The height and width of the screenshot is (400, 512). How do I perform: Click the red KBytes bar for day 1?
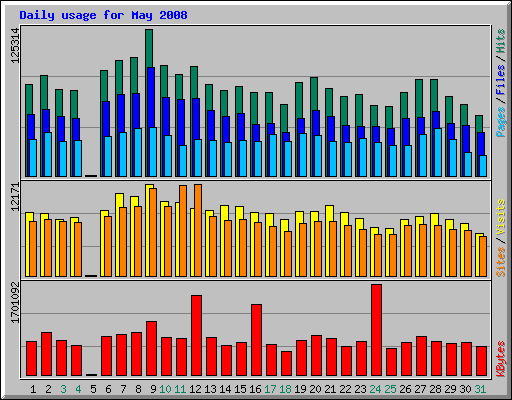point(31,359)
